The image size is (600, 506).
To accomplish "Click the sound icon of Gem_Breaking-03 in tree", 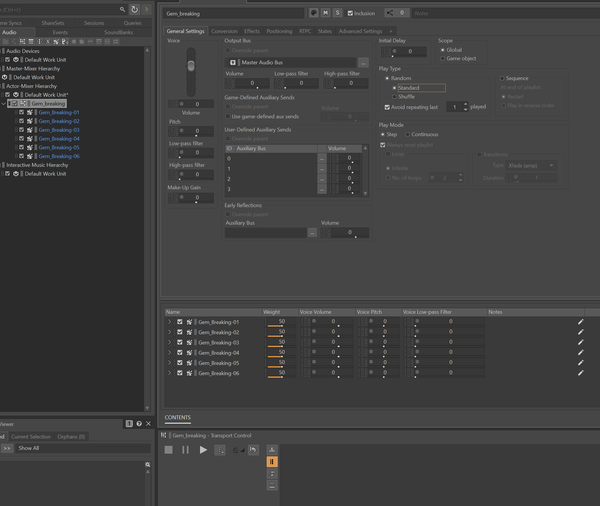I will 31,130.
